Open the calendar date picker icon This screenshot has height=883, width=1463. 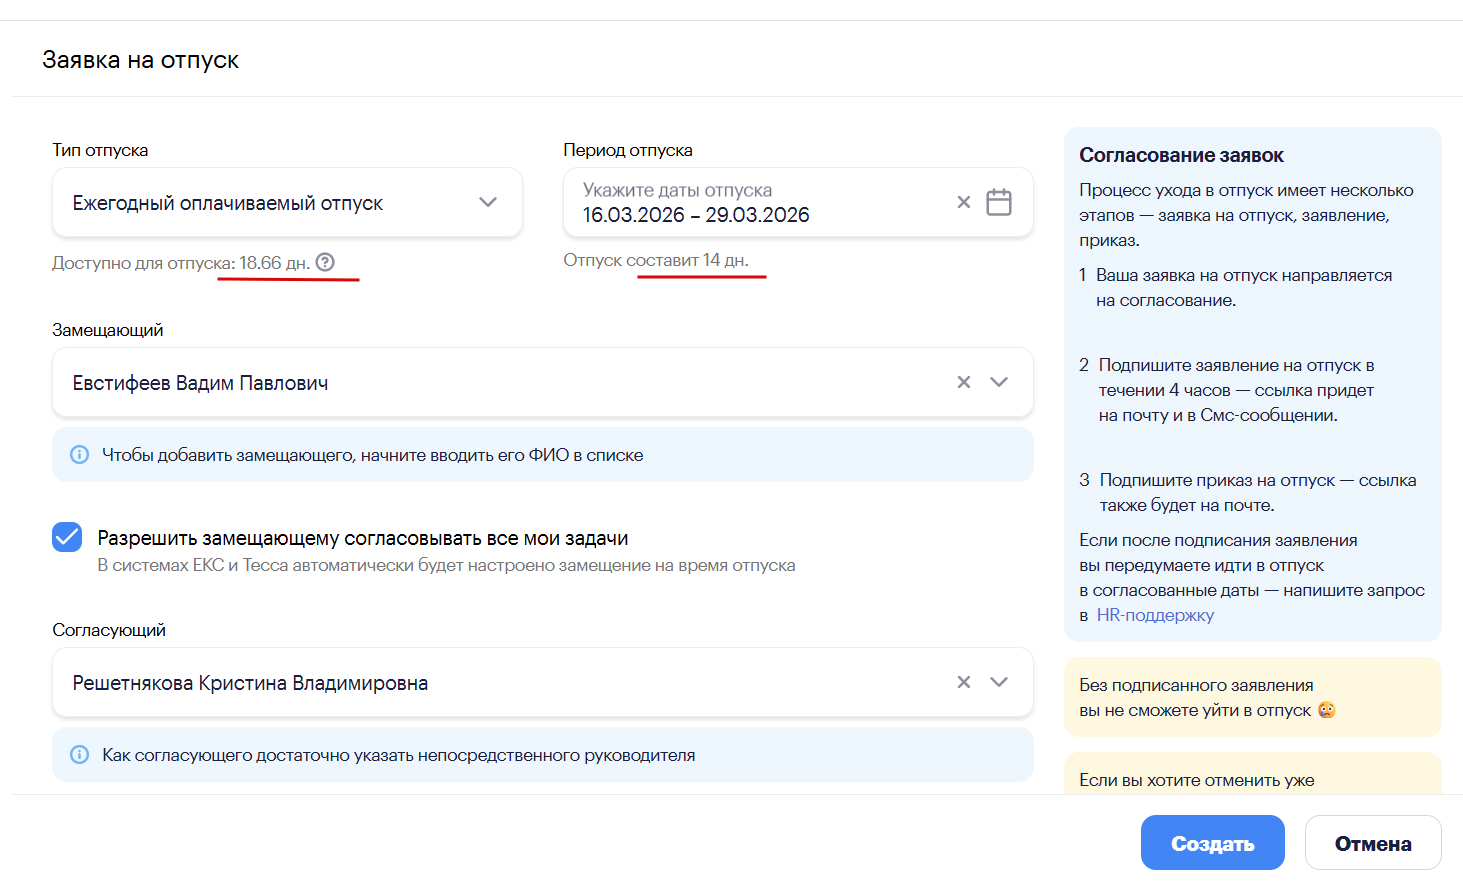tap(999, 202)
